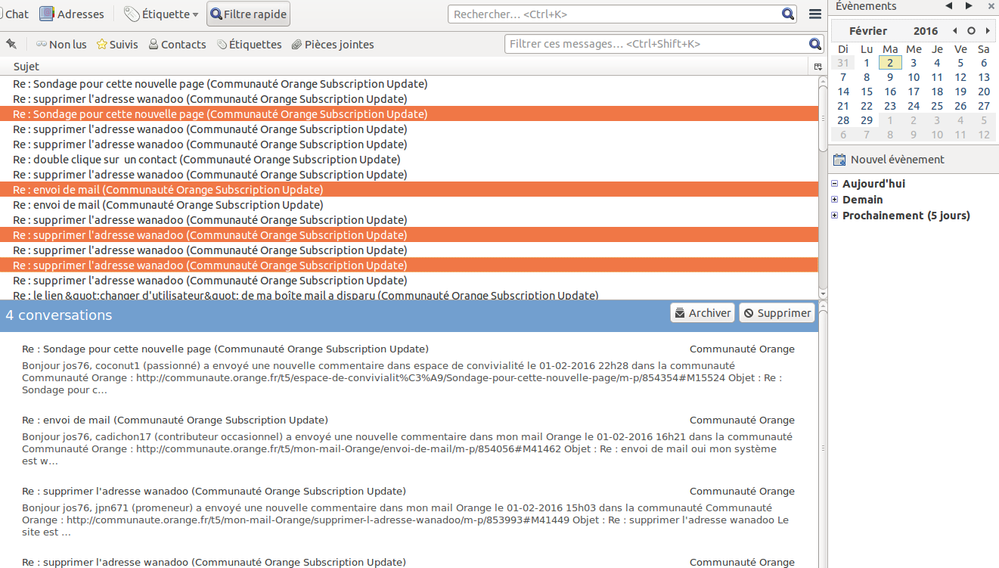Click the Archiver button
This screenshot has height=568, width=999.
coord(703,313)
